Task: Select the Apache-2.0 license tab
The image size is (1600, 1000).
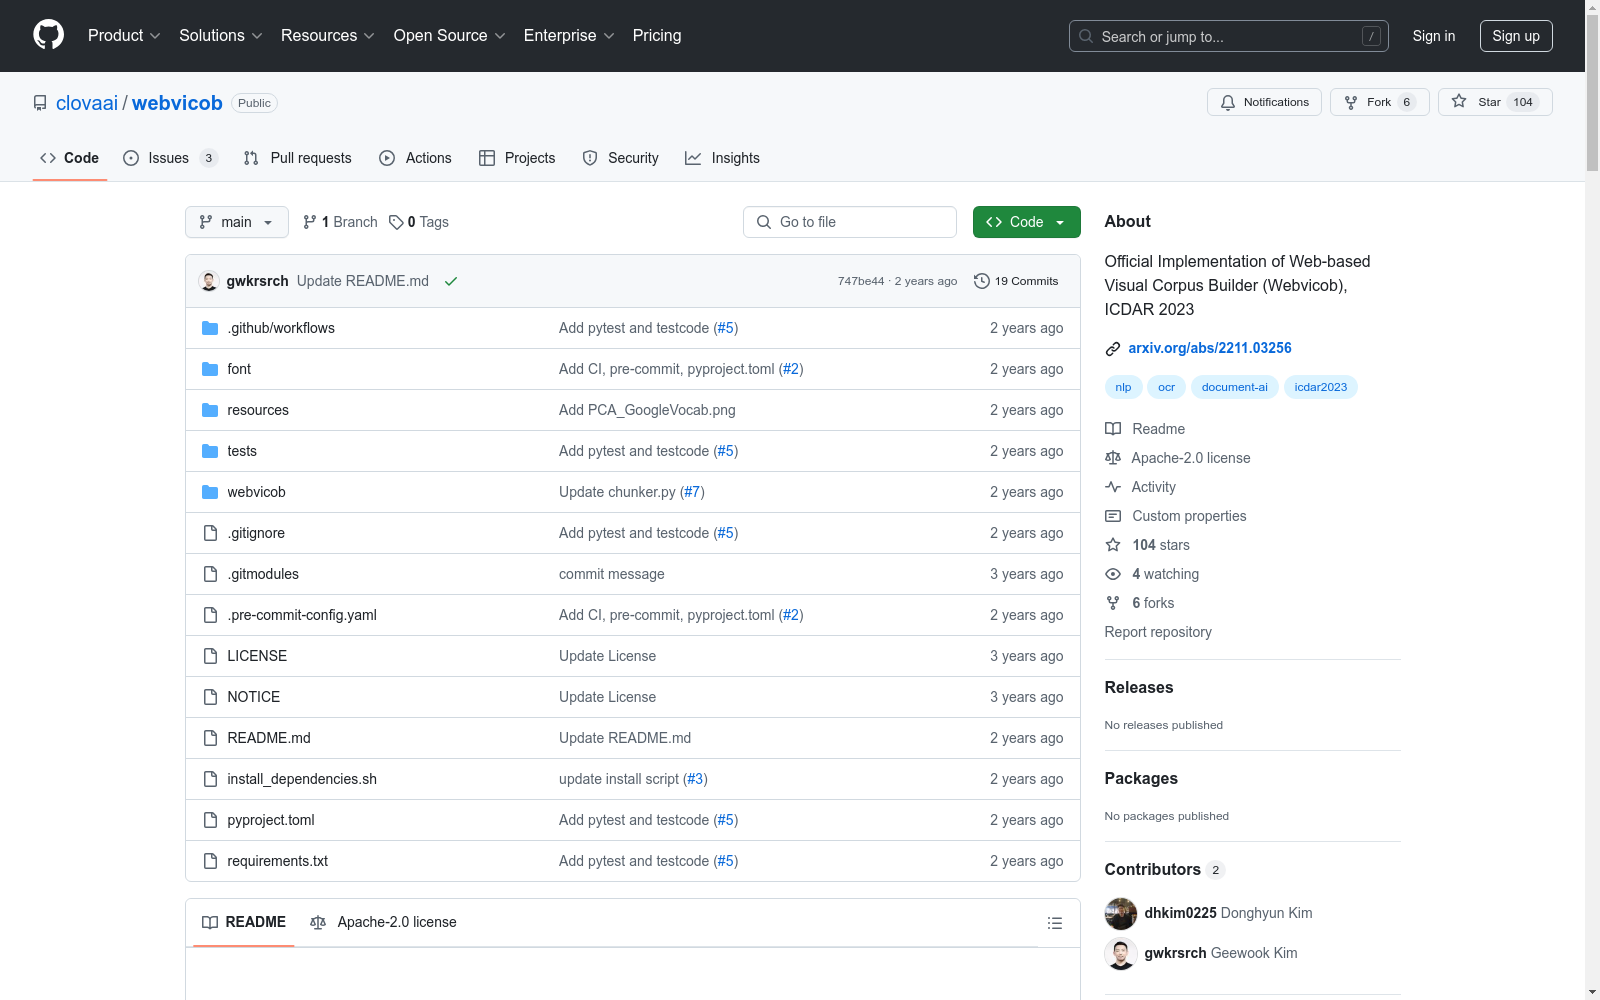Action: click(383, 922)
